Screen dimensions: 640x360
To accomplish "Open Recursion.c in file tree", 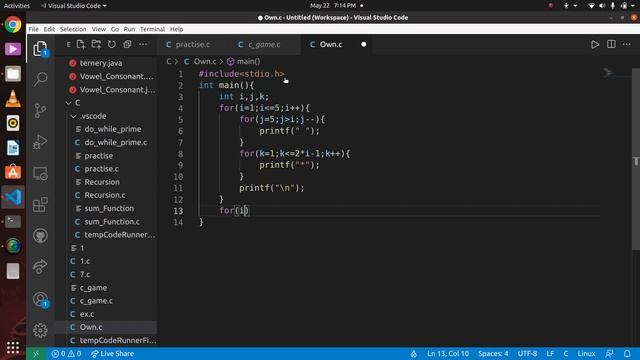I will tap(106, 195).
